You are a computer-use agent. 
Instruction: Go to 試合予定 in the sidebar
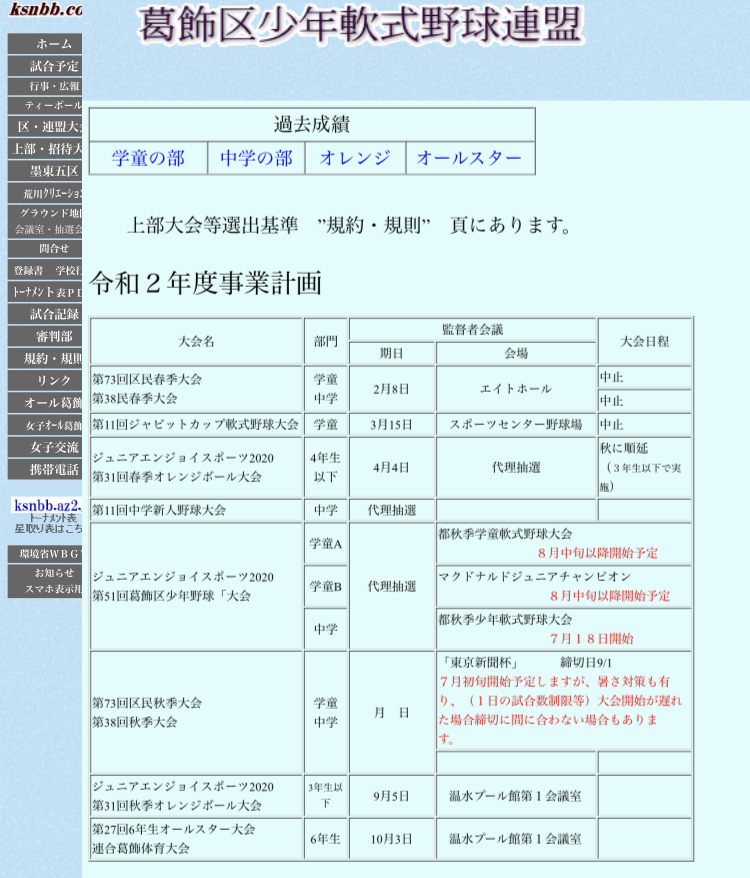tap(45, 66)
